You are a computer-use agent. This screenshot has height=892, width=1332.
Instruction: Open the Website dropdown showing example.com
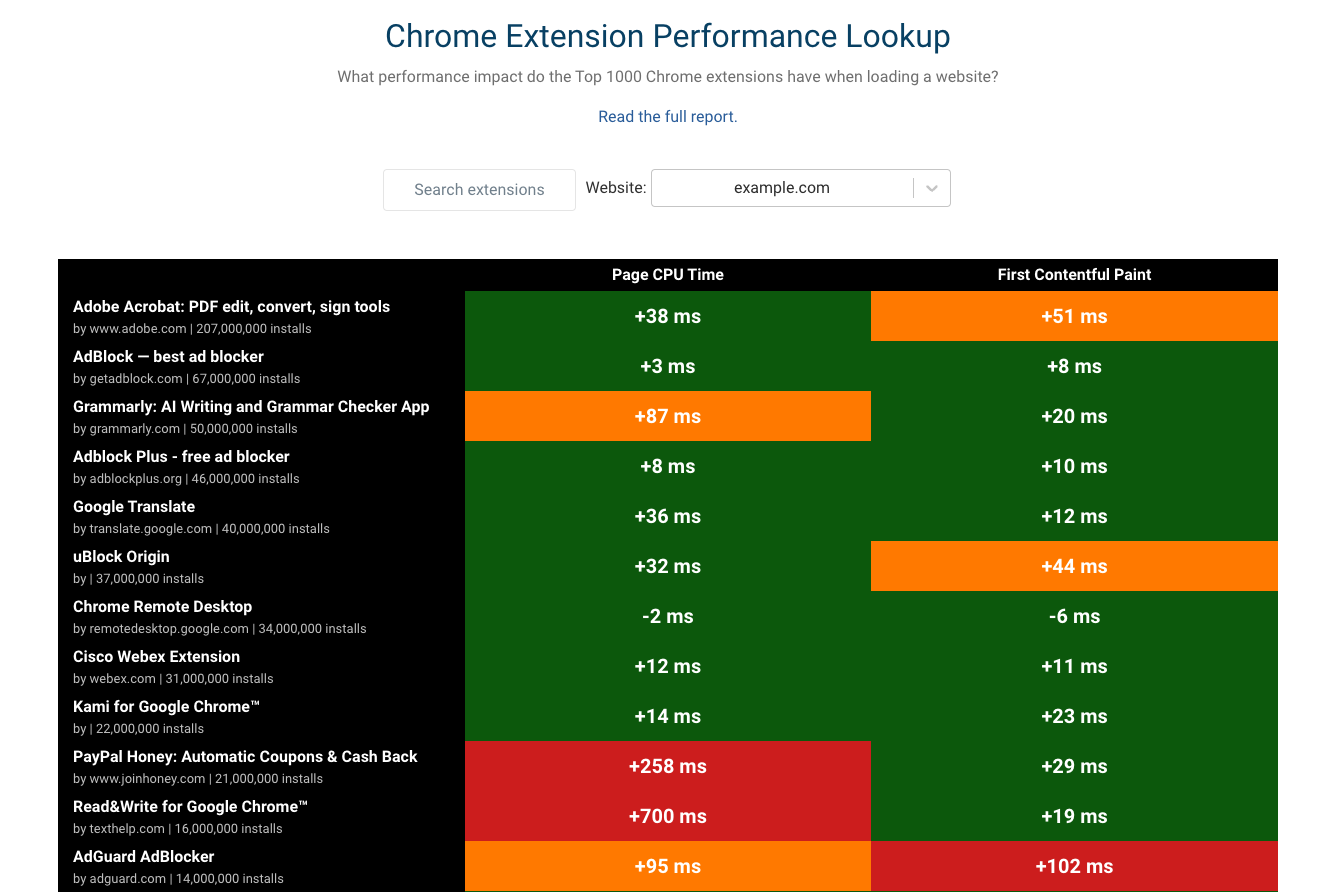(781, 188)
